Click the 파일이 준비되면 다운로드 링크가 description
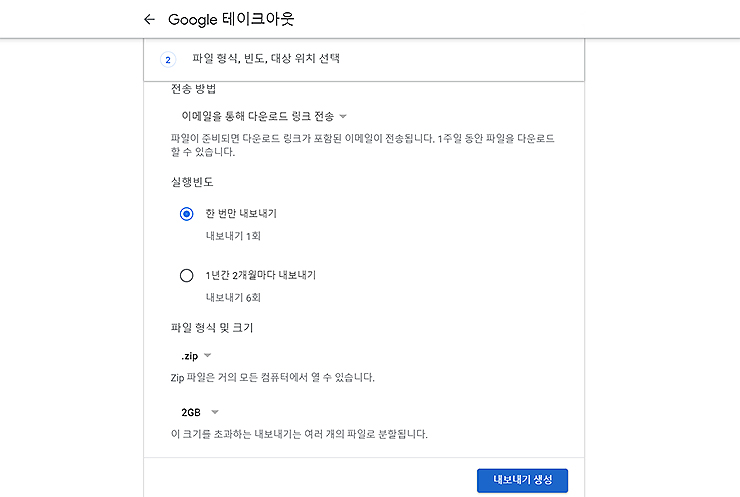This screenshot has width=740, height=497. tap(362, 145)
